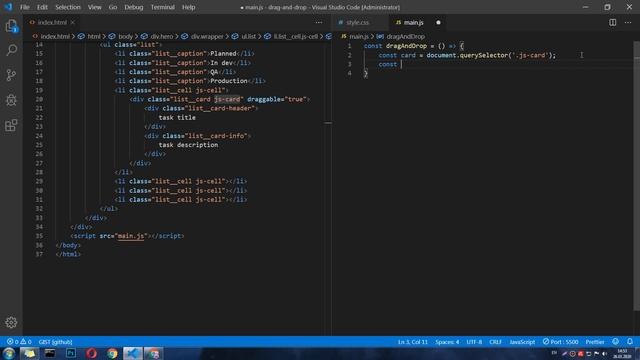Image resolution: width=640 pixels, height=360 pixels.
Task: Change CRLF end of line sequence
Action: pos(495,342)
